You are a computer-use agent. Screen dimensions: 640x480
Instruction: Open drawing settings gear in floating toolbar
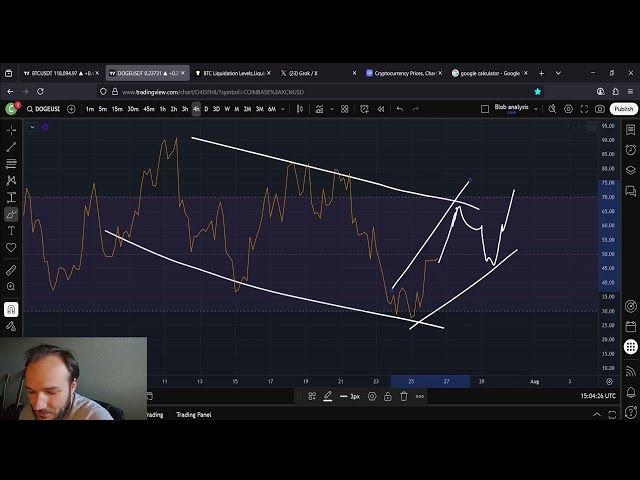(372, 396)
